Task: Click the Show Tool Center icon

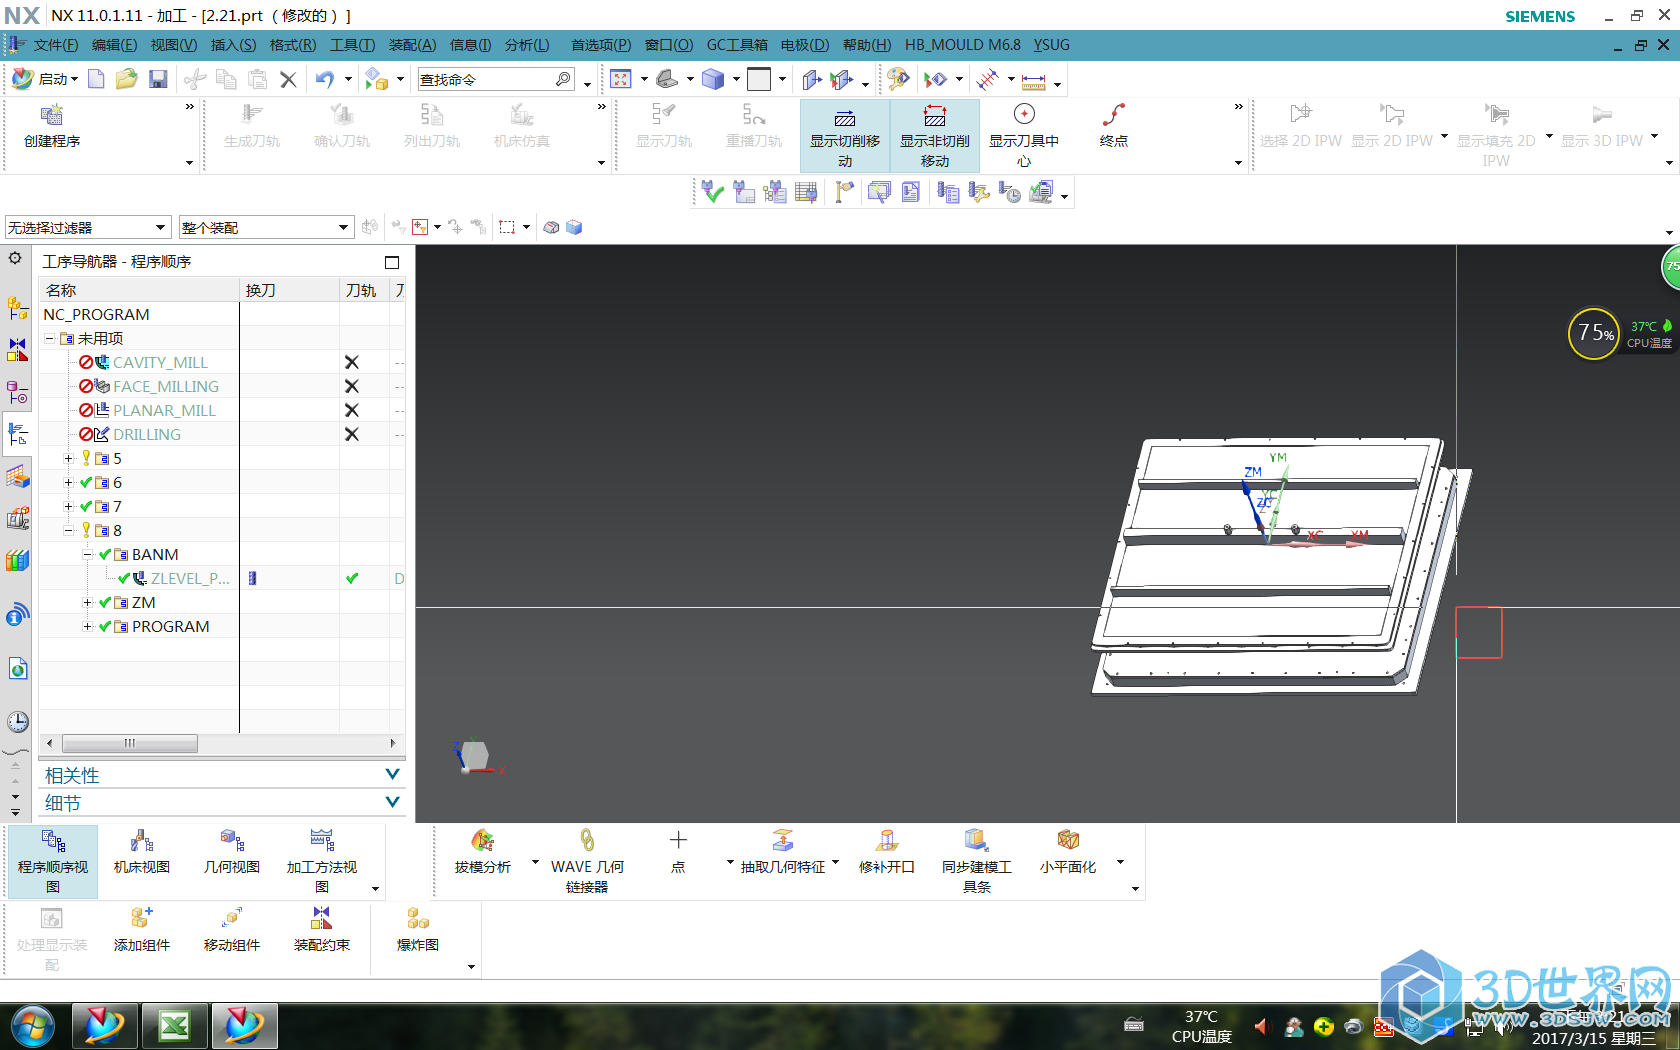Action: pyautogui.click(x=1024, y=114)
